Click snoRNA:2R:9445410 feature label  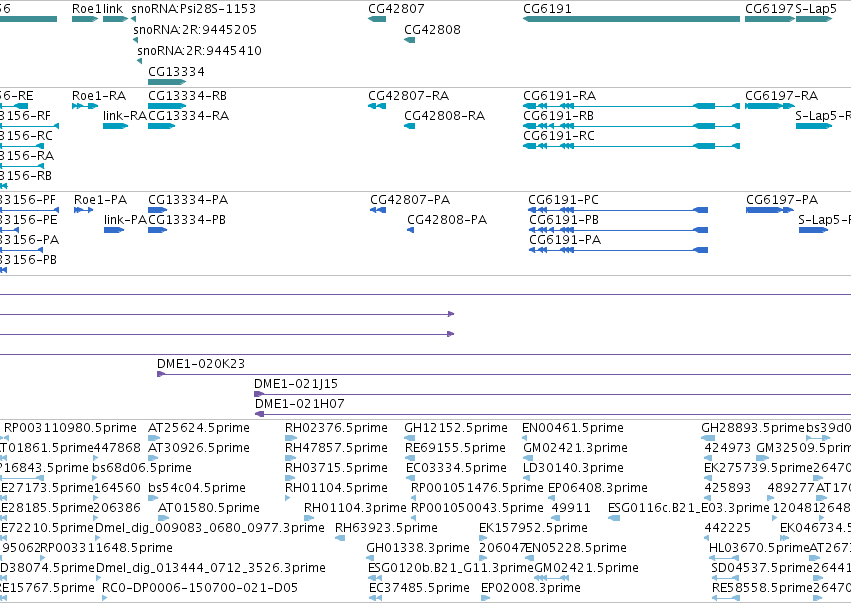pos(199,50)
